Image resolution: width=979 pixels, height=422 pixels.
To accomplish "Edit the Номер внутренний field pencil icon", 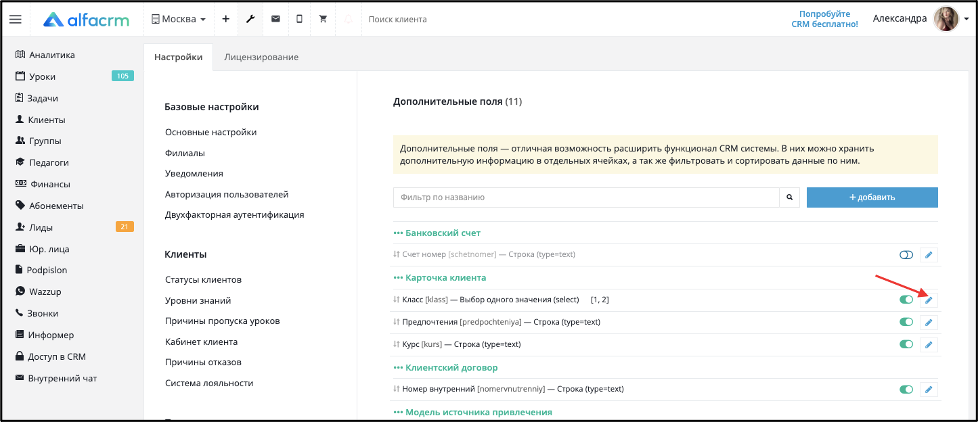I will (x=928, y=390).
